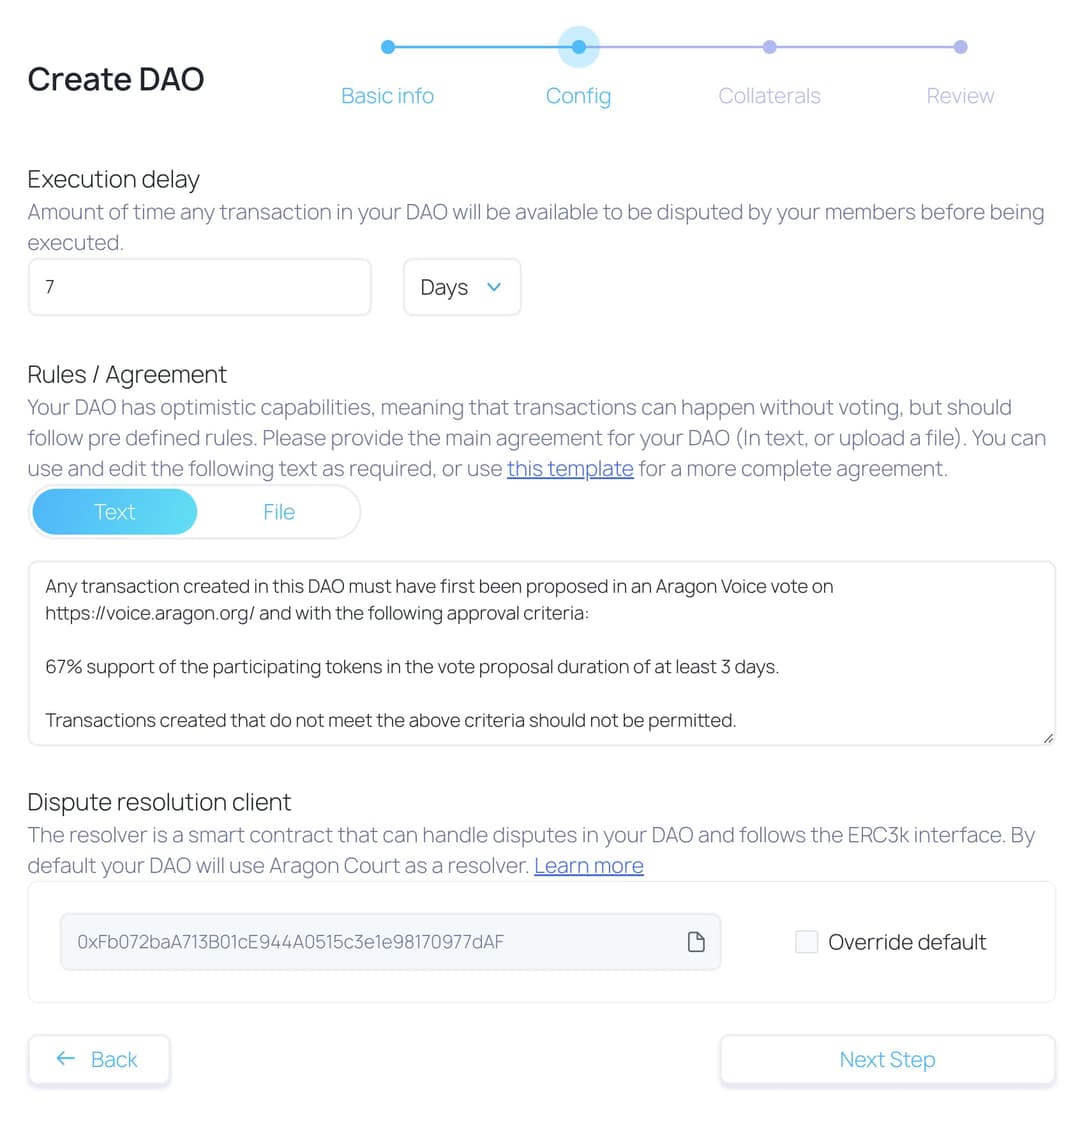Switch to the File agreement toggle
1080x1137 pixels.
click(x=279, y=511)
